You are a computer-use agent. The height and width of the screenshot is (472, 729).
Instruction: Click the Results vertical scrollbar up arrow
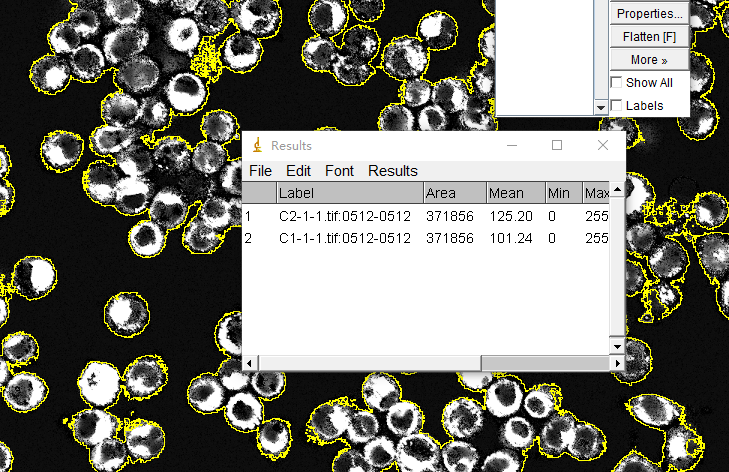[x=617, y=189]
